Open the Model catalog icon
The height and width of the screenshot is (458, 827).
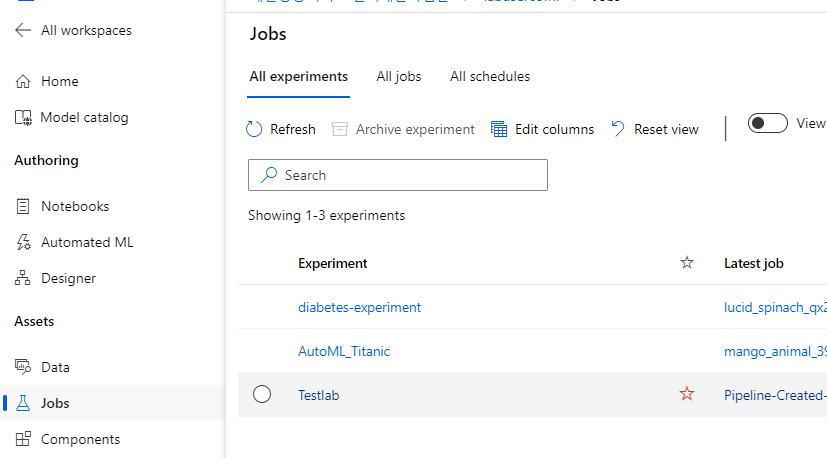coord(23,117)
